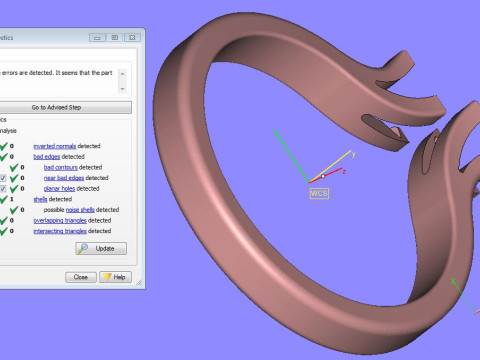The image size is (480, 360).
Task: Open Help from the dialog
Action: click(116, 277)
